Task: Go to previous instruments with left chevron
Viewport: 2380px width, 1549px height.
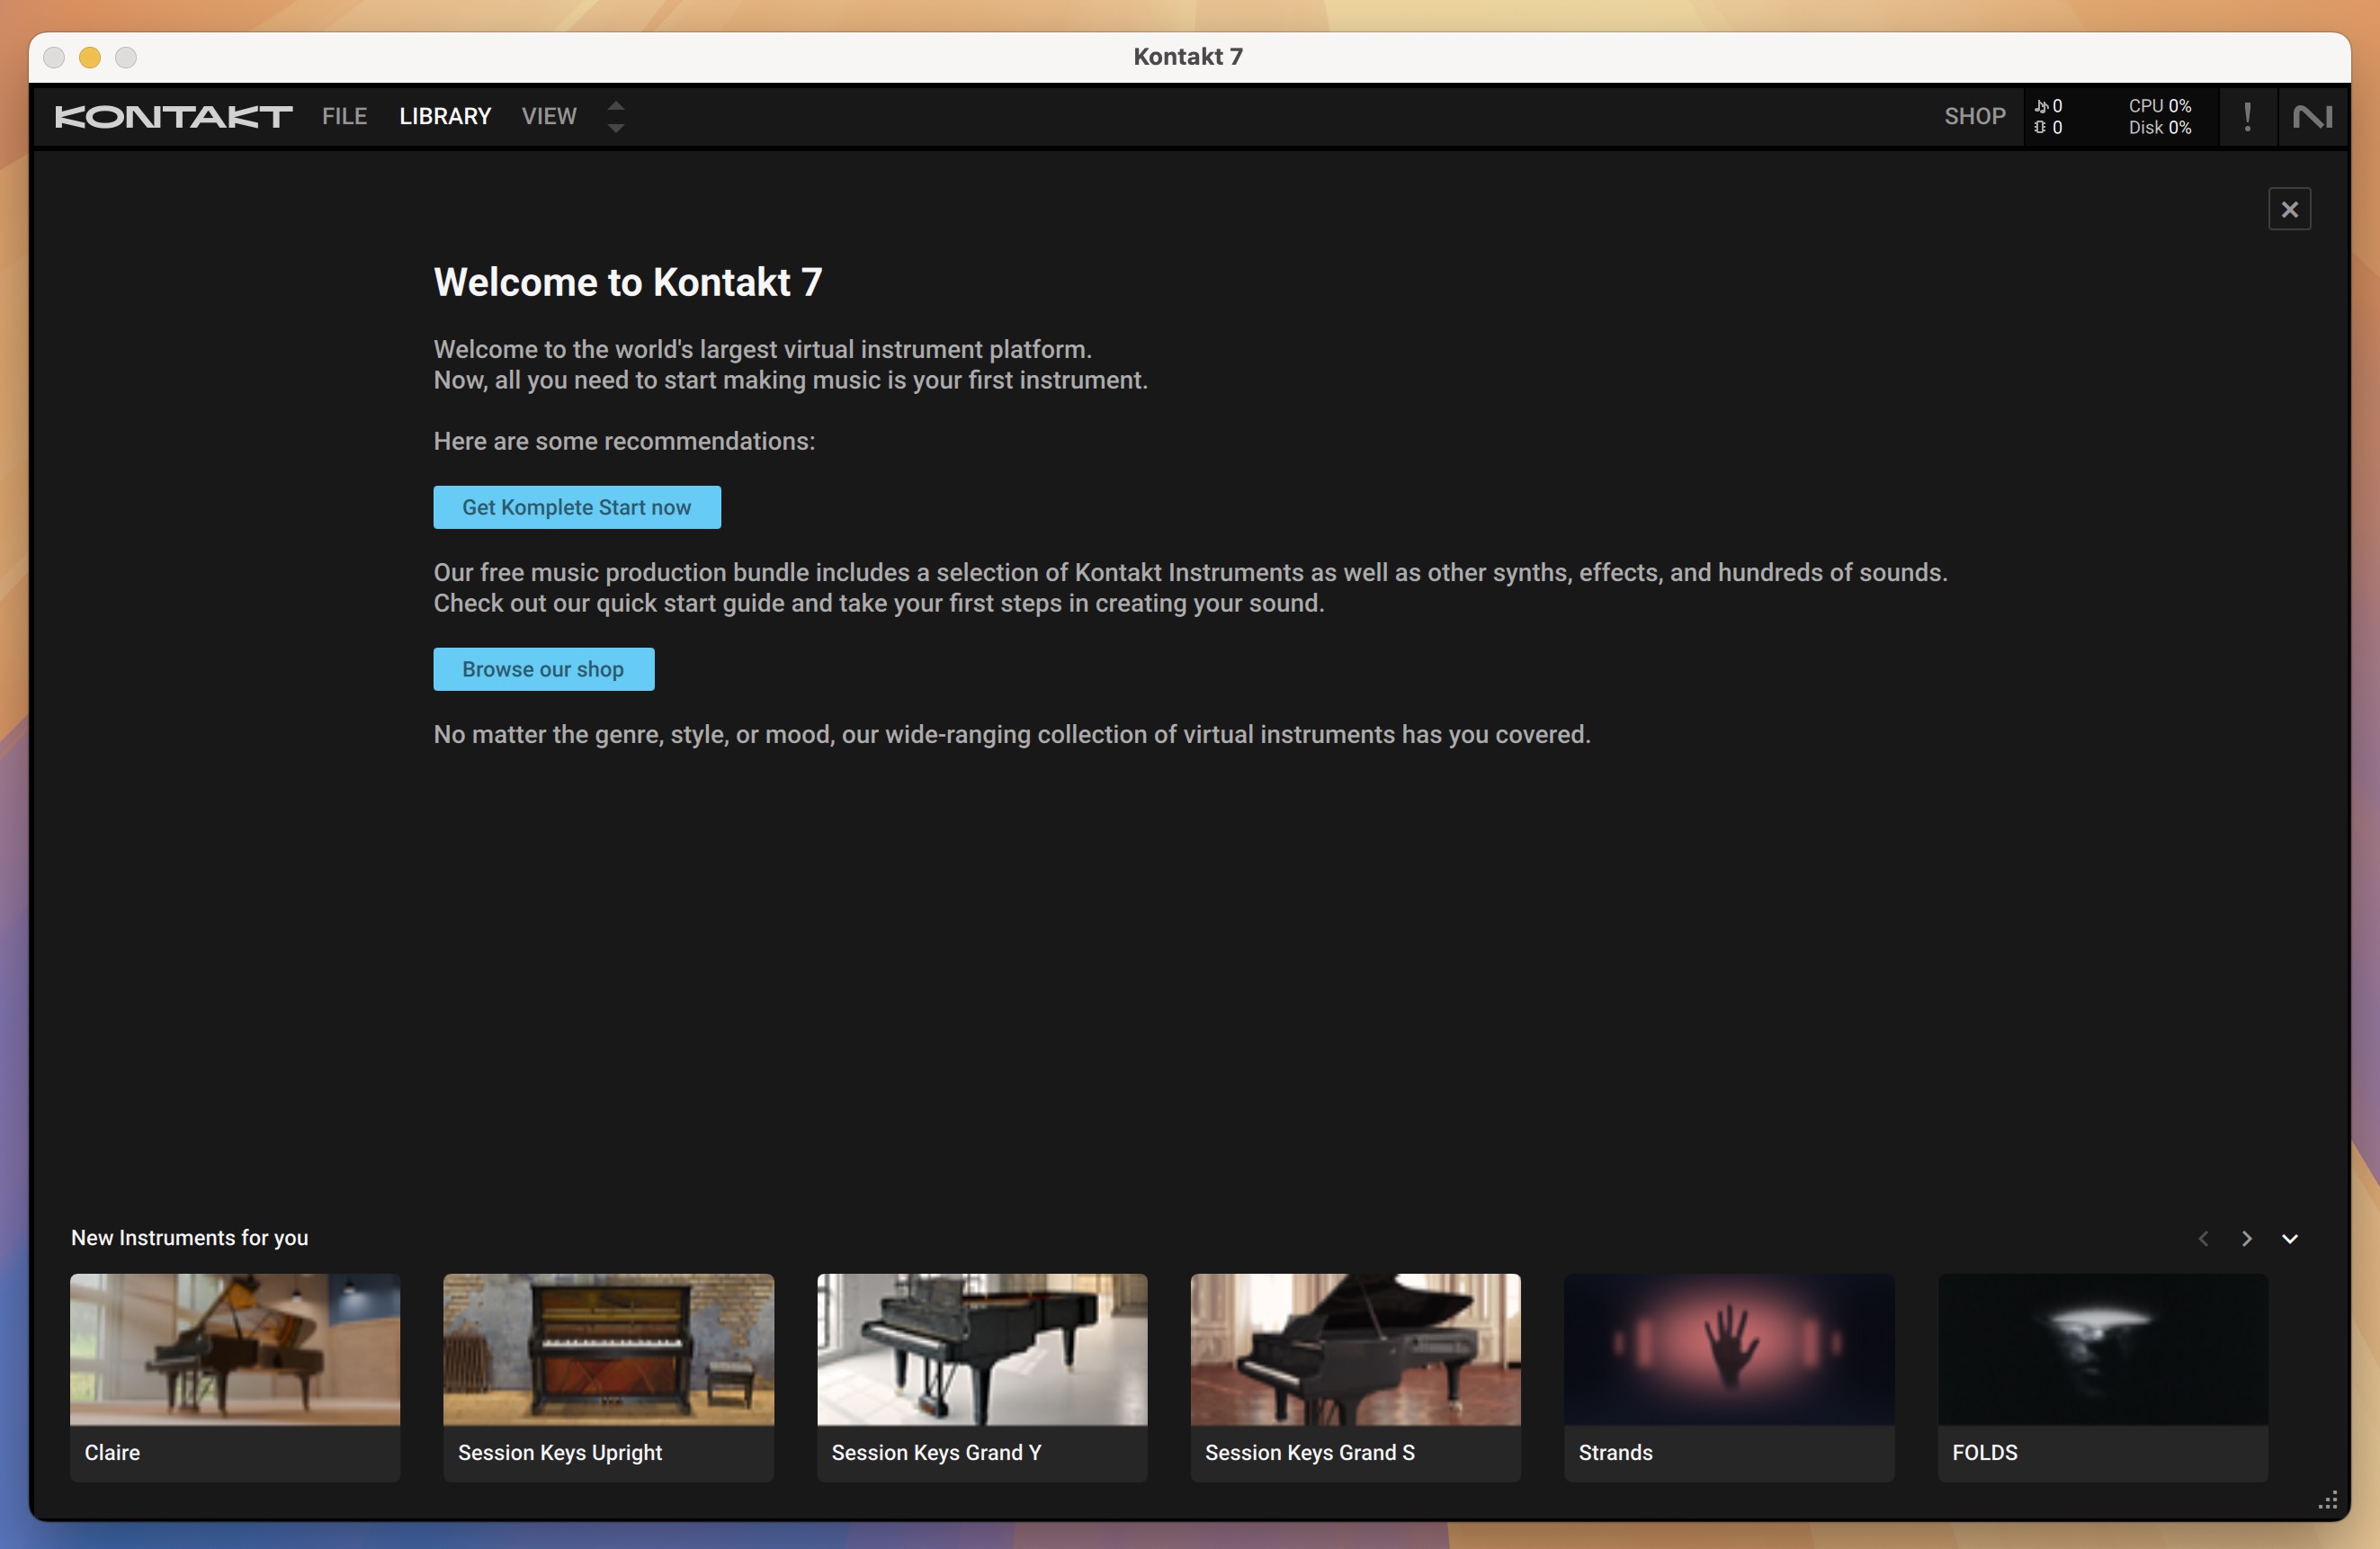Action: coord(2203,1238)
